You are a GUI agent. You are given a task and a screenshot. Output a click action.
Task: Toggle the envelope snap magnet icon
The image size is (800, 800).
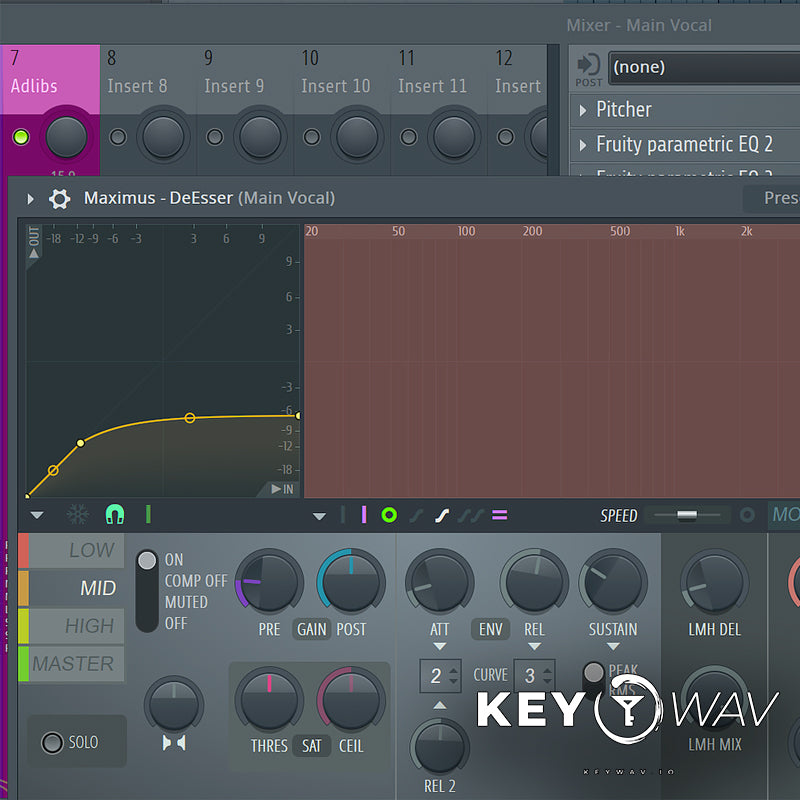click(115, 515)
